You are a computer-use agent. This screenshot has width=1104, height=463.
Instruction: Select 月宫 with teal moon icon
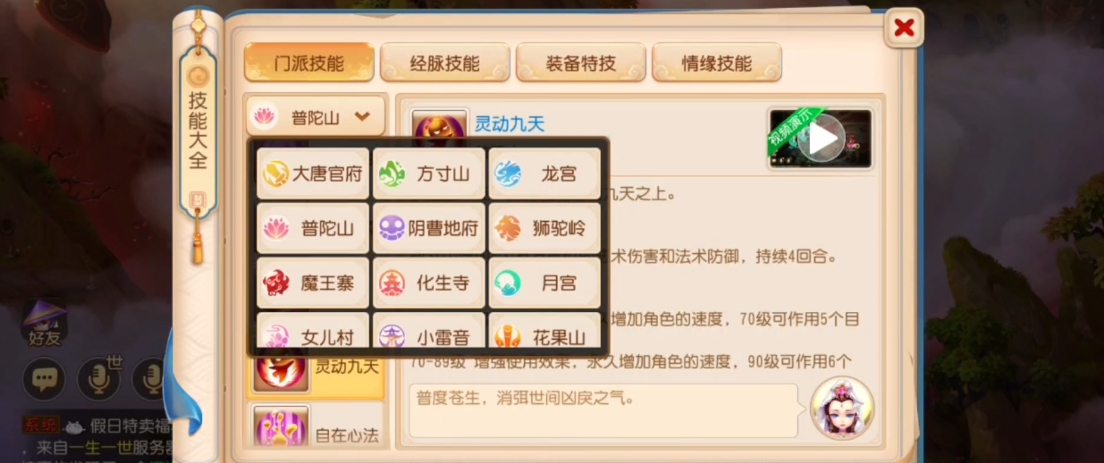pyautogui.click(x=545, y=283)
